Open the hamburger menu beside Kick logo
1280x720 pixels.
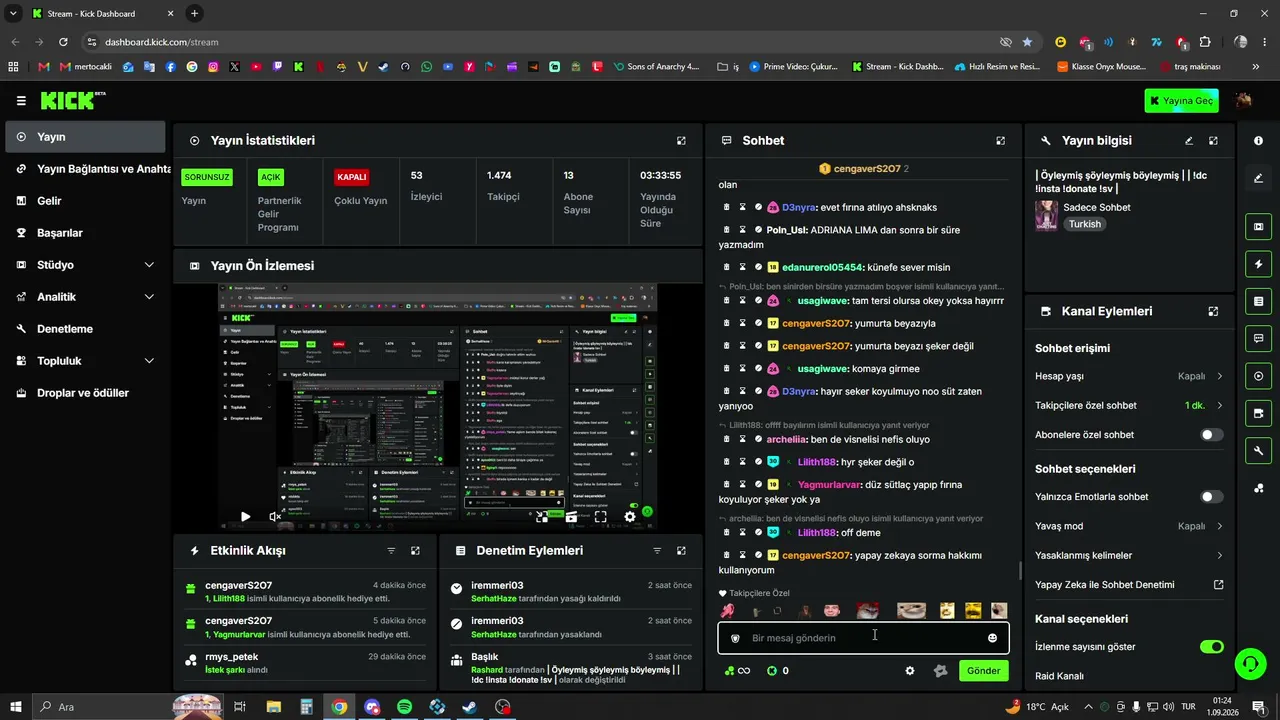click(21, 101)
